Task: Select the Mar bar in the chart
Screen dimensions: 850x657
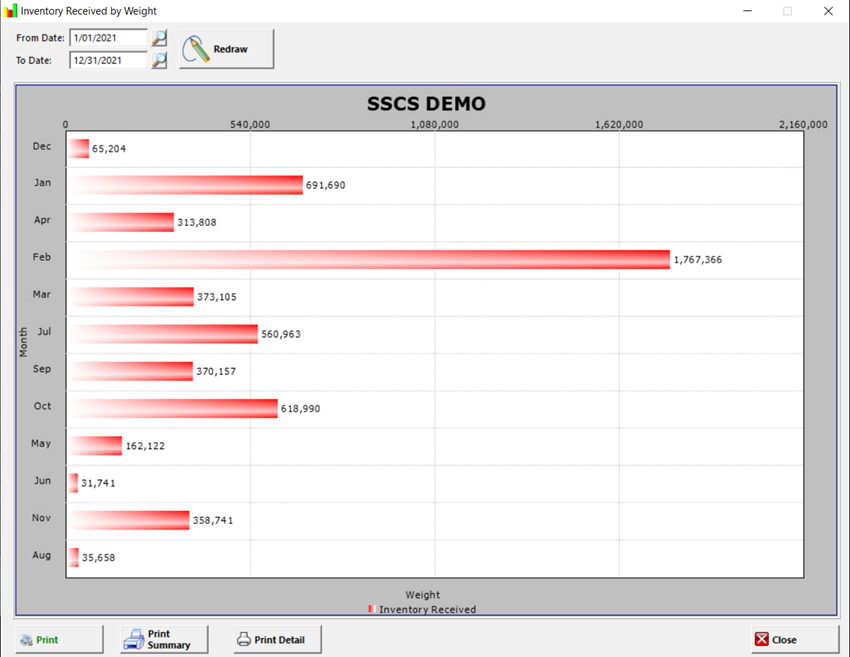Action: [x=131, y=297]
